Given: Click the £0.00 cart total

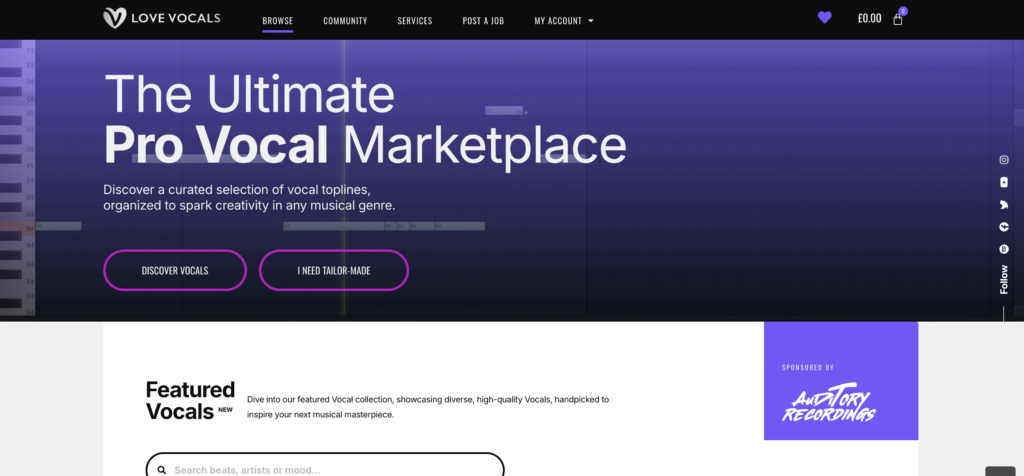Looking at the screenshot, I should pyautogui.click(x=869, y=19).
